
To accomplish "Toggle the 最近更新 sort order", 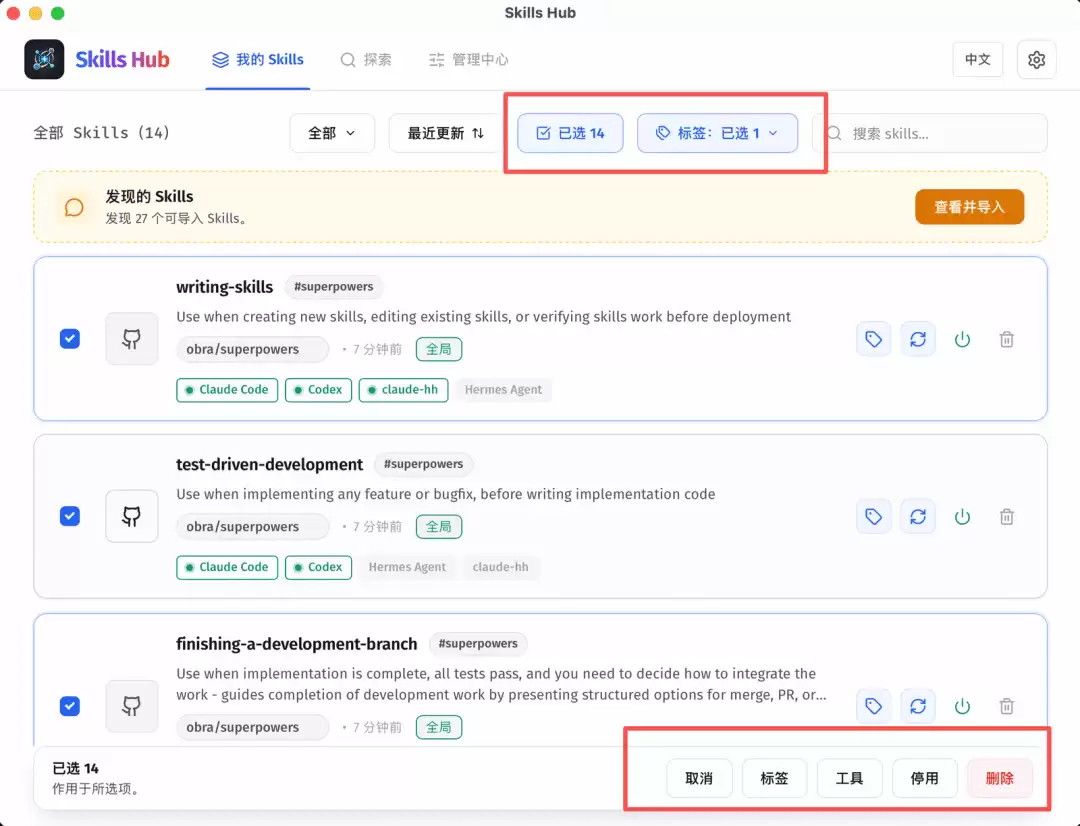I will 446,133.
